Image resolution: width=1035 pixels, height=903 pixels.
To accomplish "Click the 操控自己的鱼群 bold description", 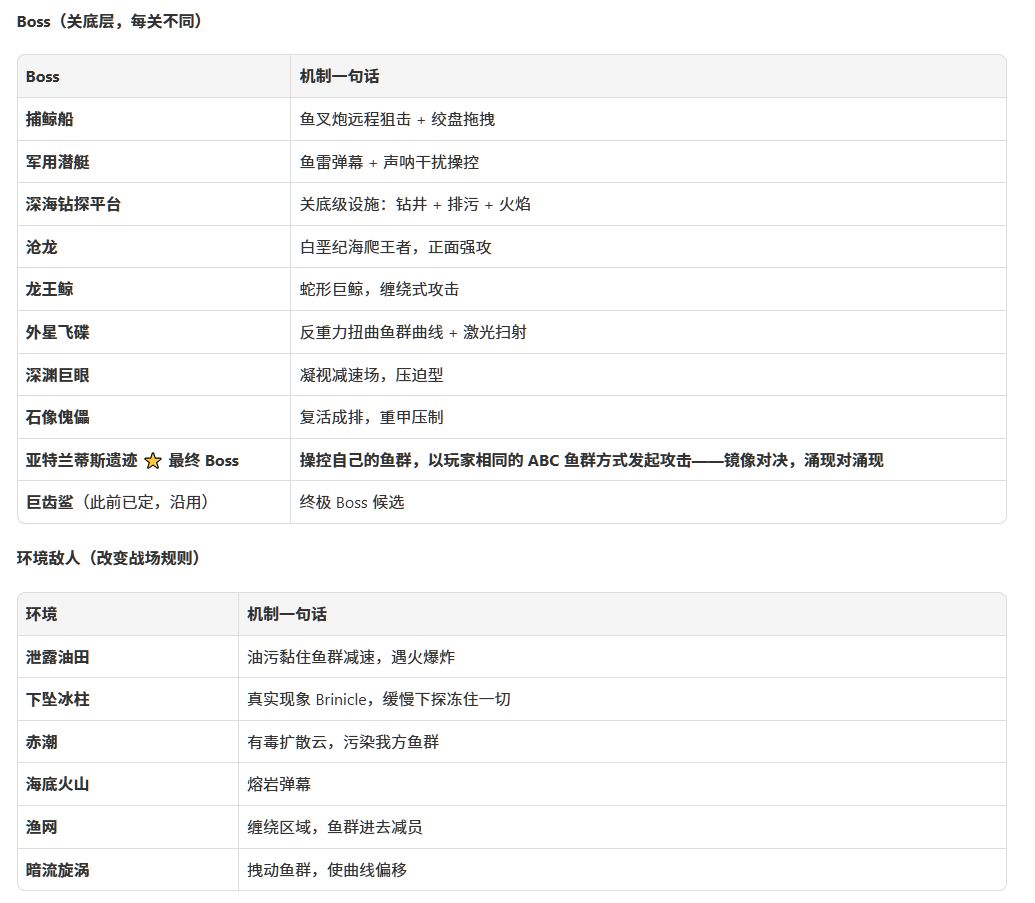I will (x=591, y=460).
